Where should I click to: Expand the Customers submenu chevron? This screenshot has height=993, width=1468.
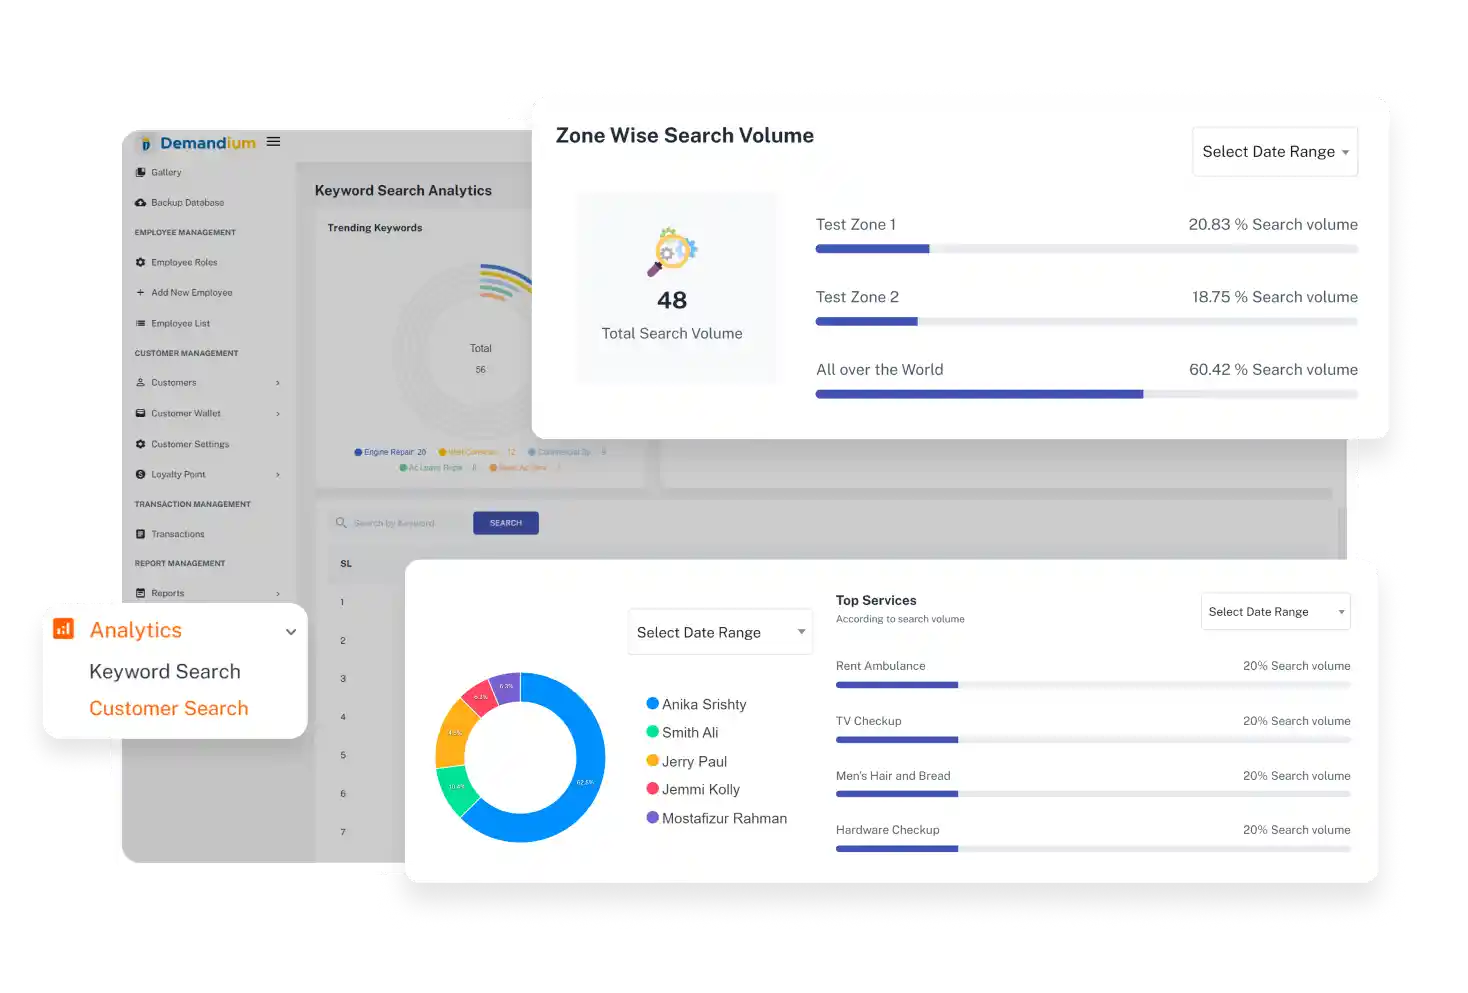tap(278, 383)
